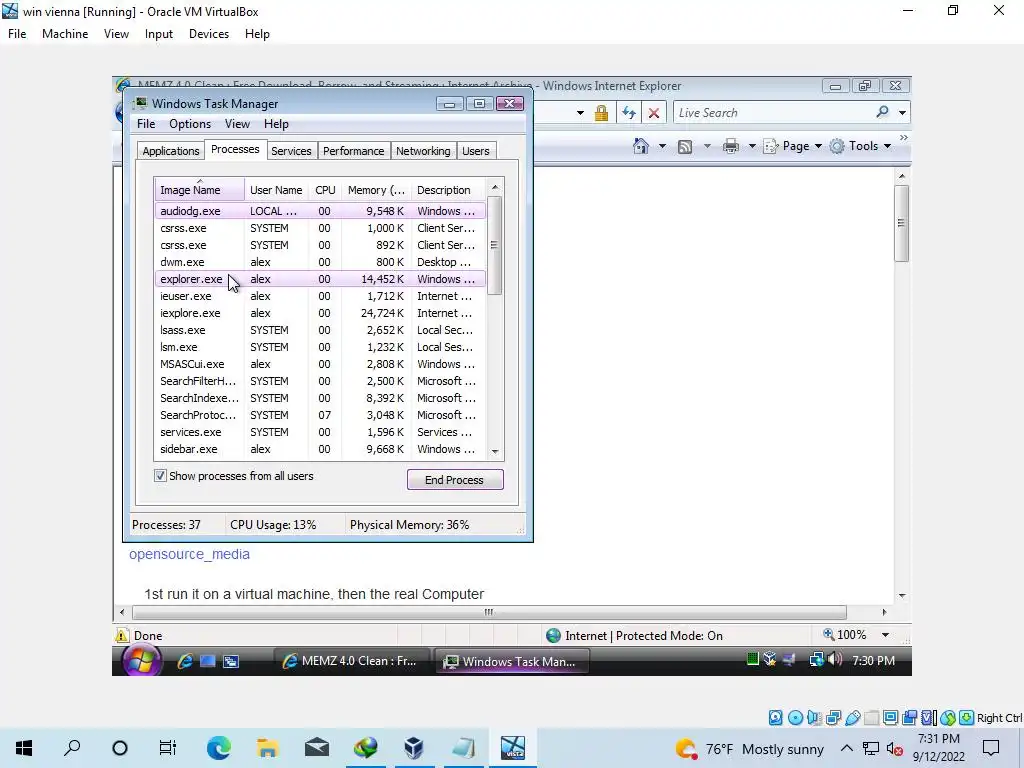Click the Vista tray volume speaker icon

pyautogui.click(x=835, y=660)
